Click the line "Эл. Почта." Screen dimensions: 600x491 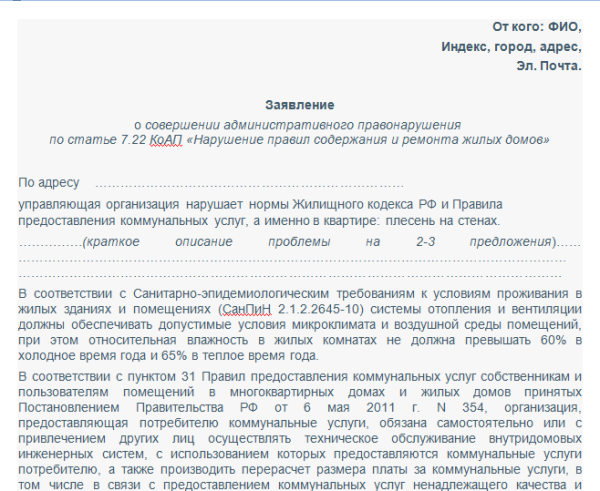click(x=549, y=66)
